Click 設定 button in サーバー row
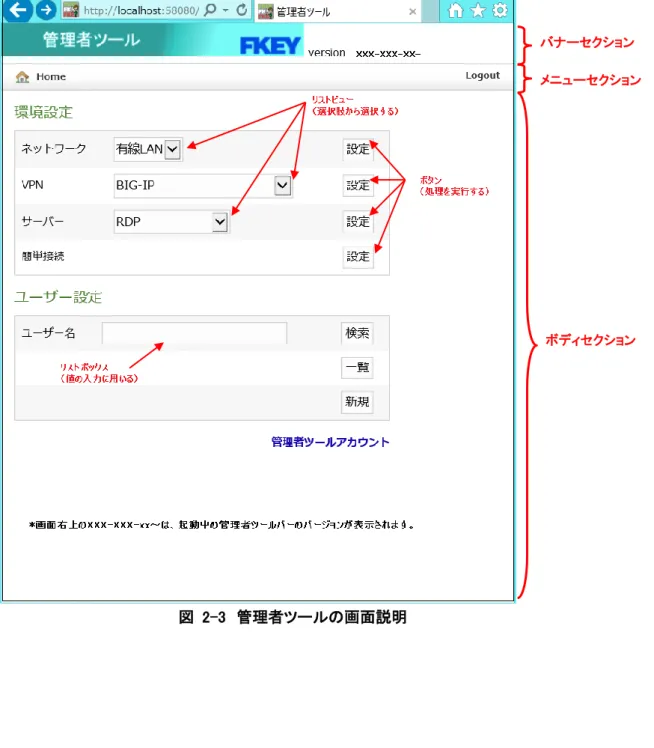 pos(358,222)
